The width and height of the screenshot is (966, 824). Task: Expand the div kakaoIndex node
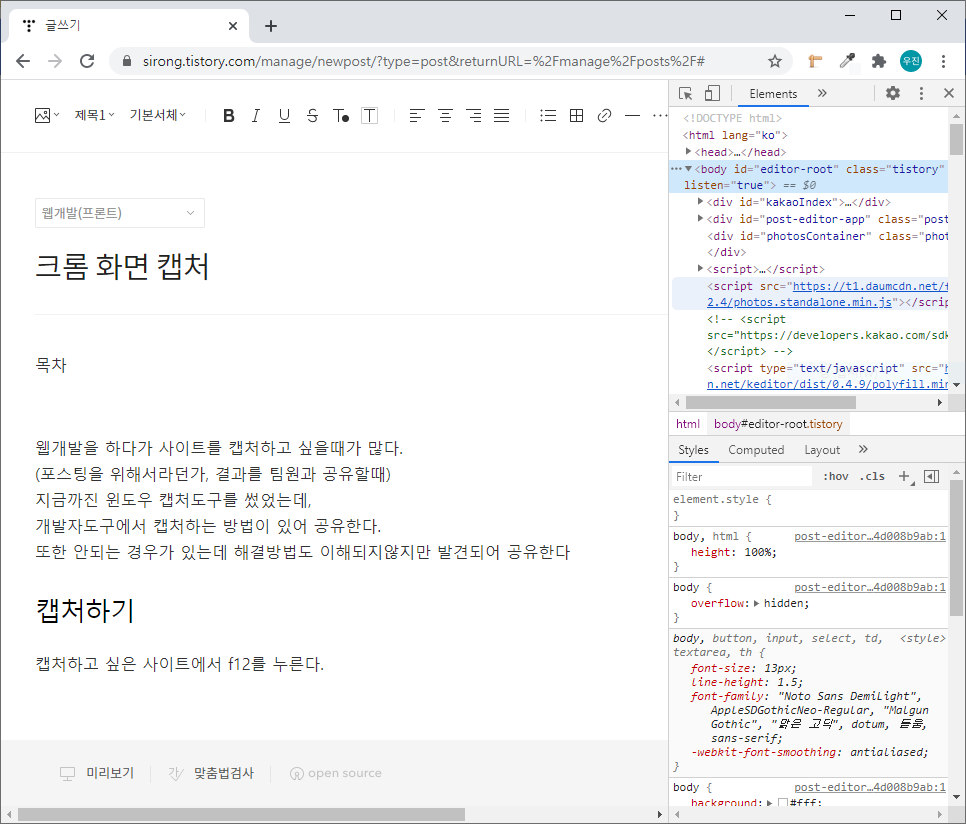pyautogui.click(x=700, y=201)
